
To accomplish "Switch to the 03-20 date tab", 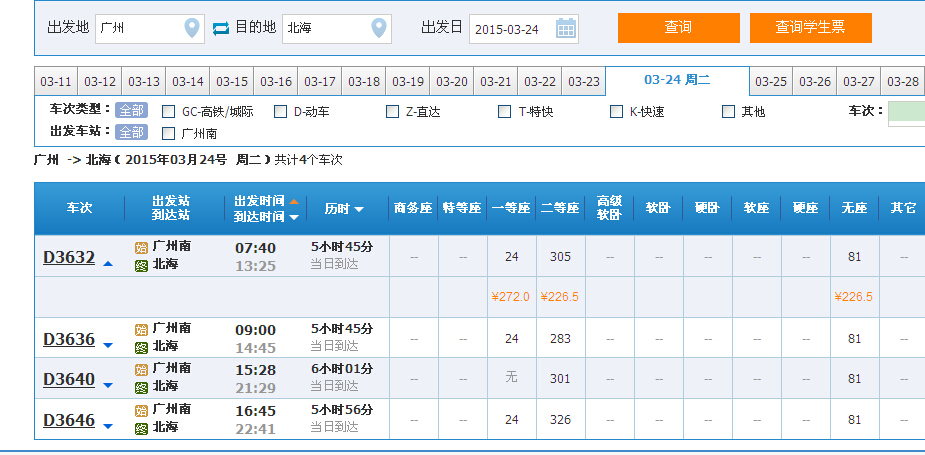I will coord(452,81).
